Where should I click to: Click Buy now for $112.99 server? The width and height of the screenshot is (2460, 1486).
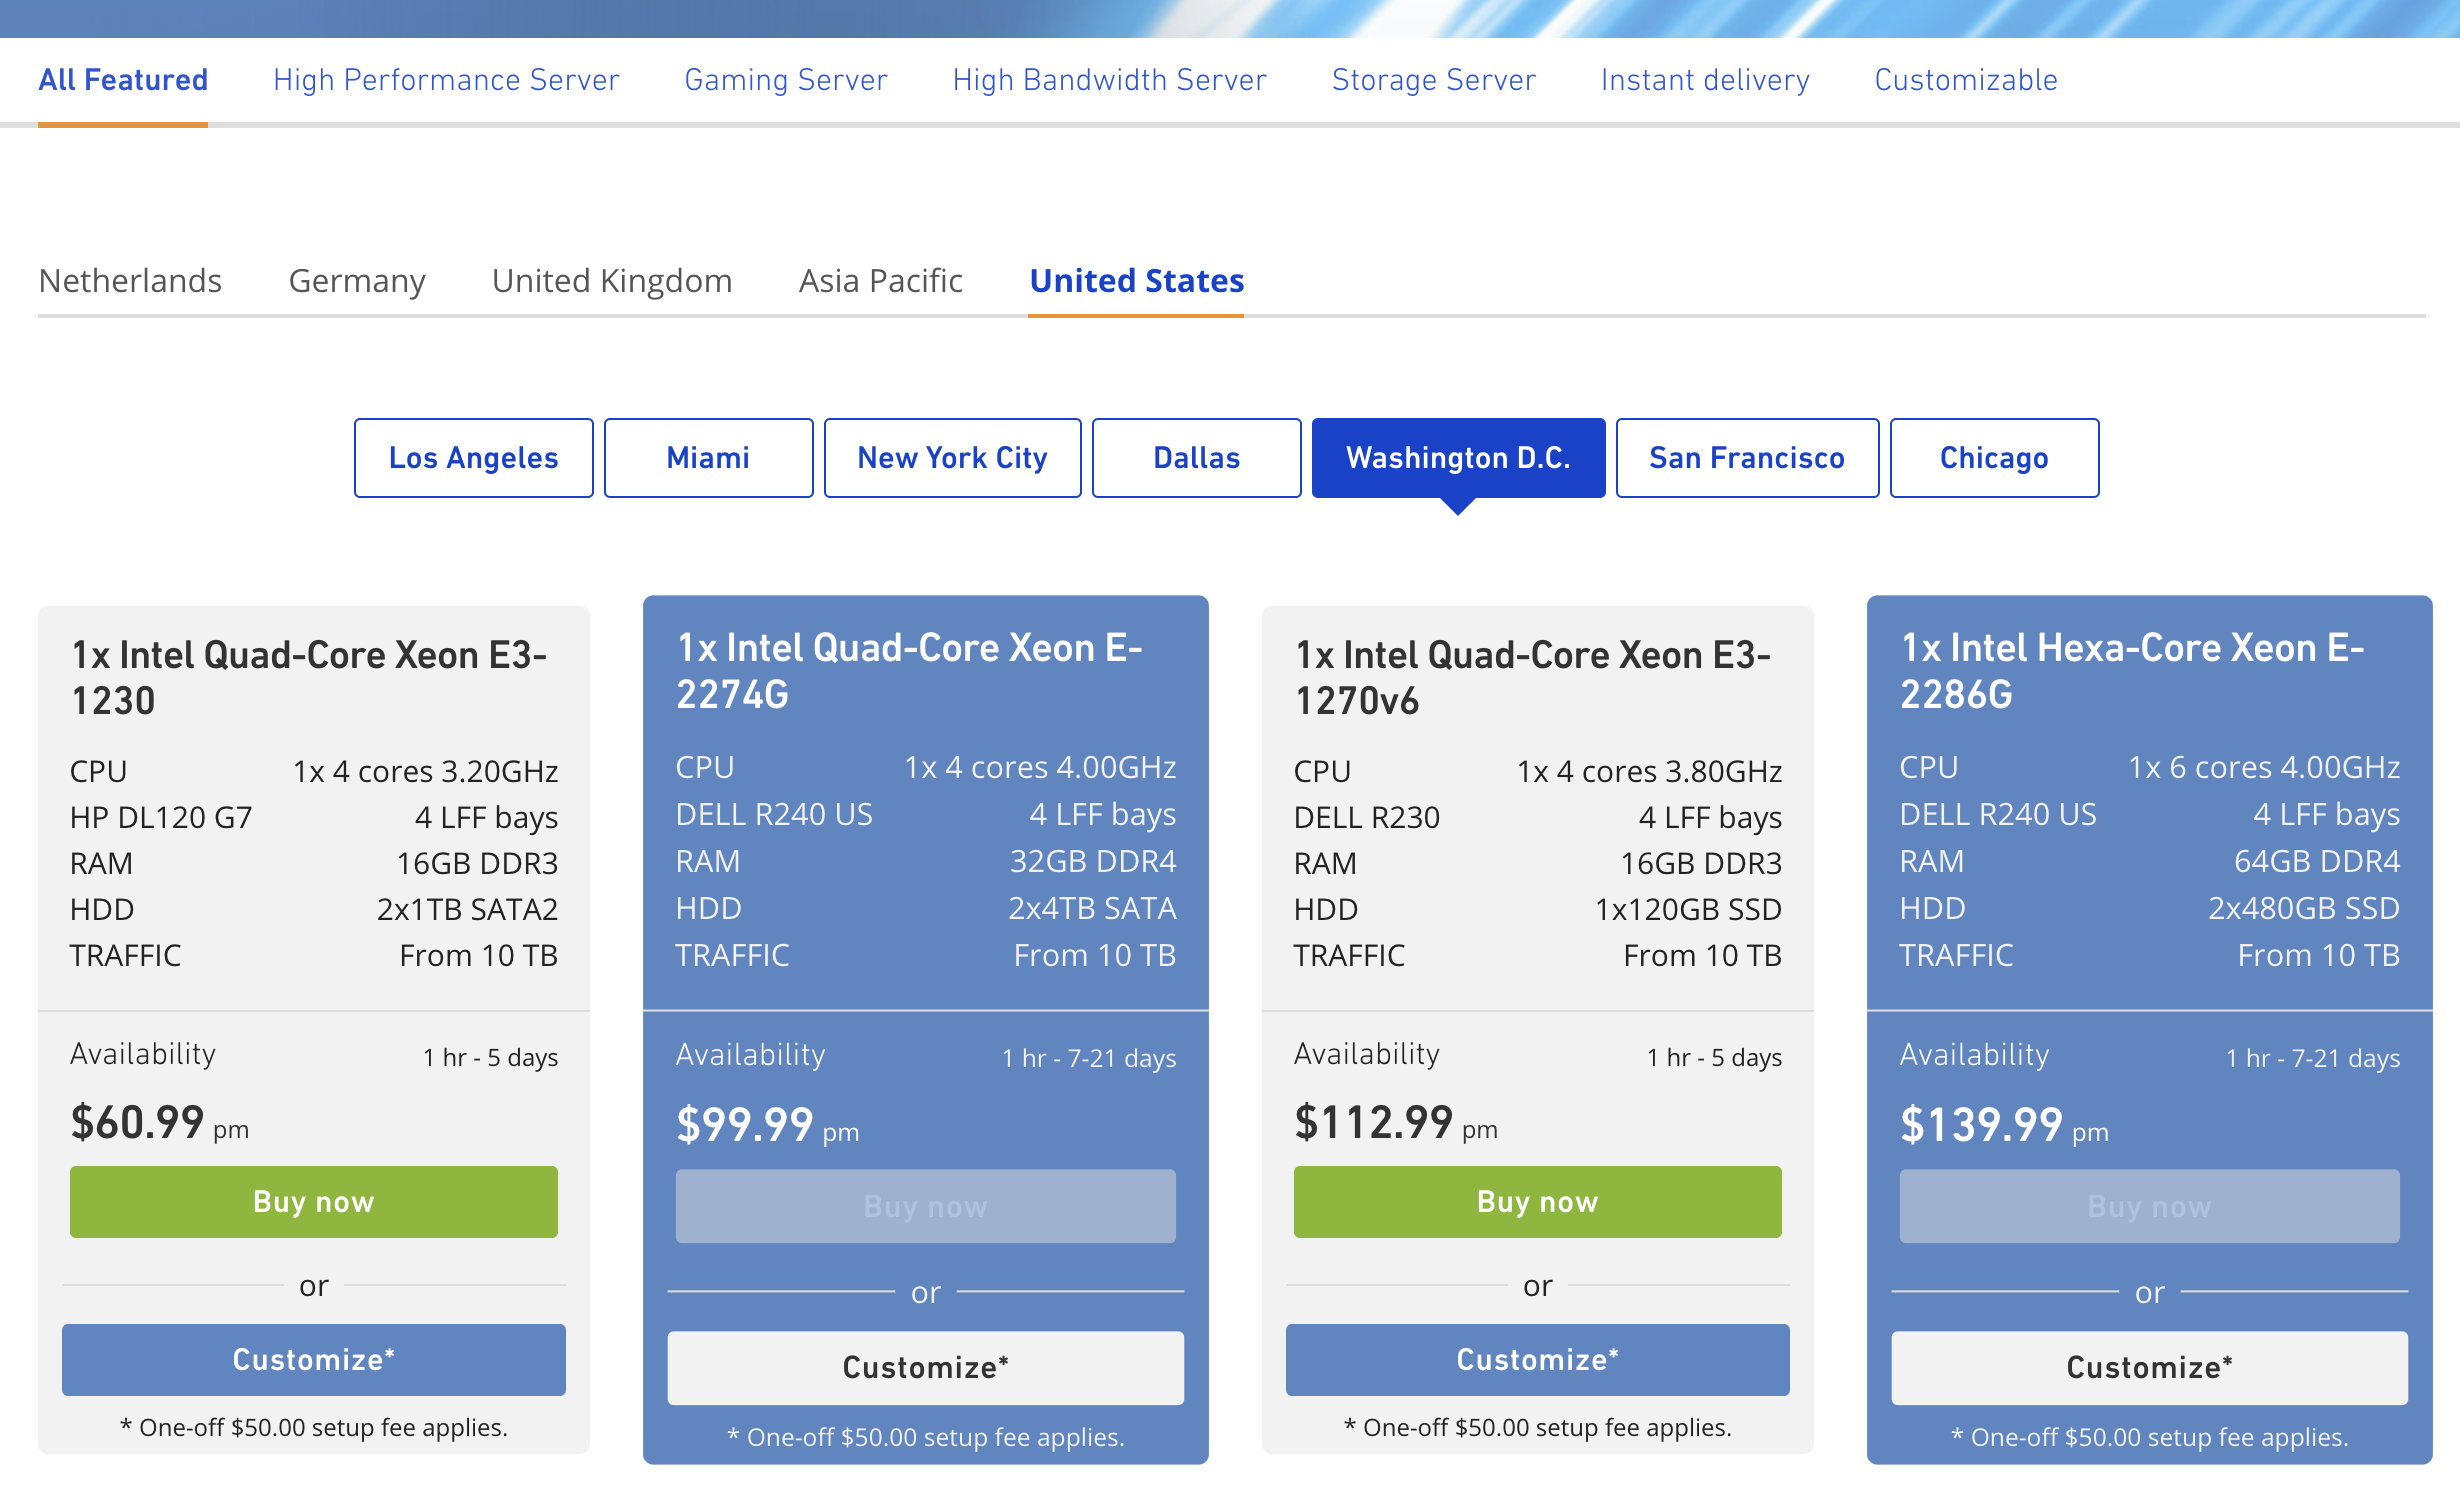click(1537, 1202)
